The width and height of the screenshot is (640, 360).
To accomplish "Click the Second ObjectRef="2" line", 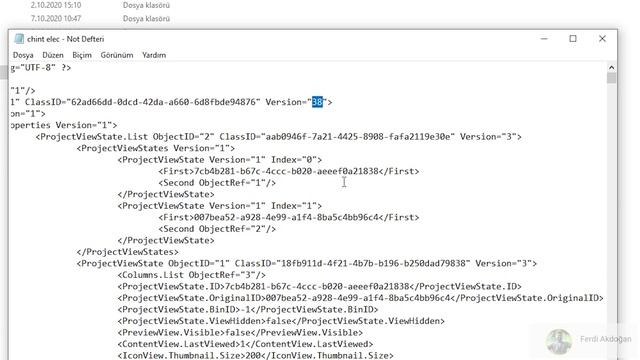I will 217,229.
